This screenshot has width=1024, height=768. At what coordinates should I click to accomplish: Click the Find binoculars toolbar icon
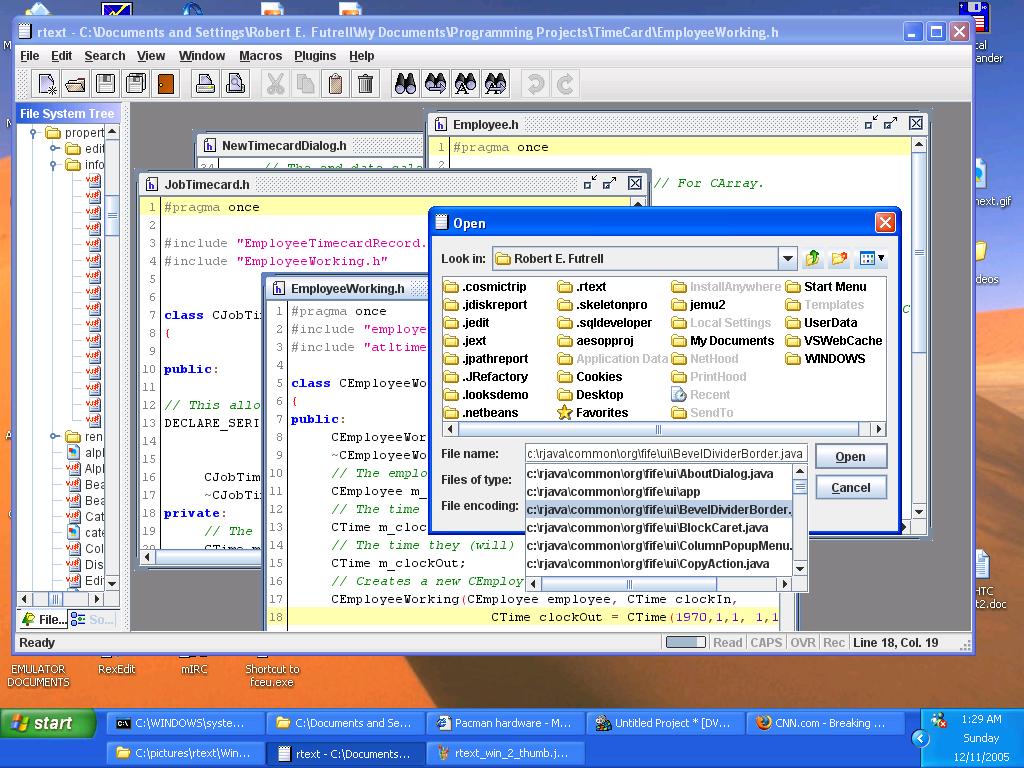(x=405, y=84)
